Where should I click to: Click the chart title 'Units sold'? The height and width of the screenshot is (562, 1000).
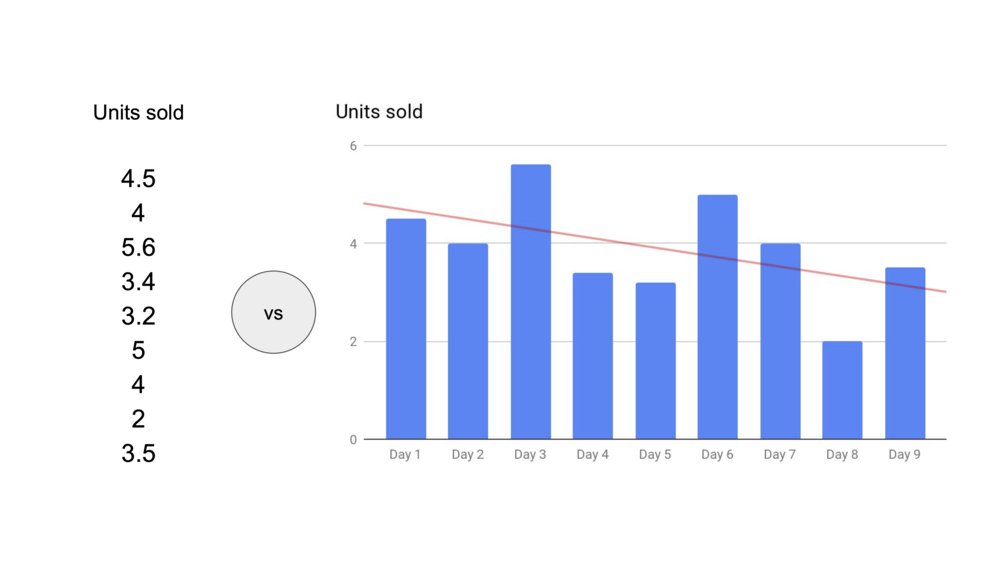point(379,112)
